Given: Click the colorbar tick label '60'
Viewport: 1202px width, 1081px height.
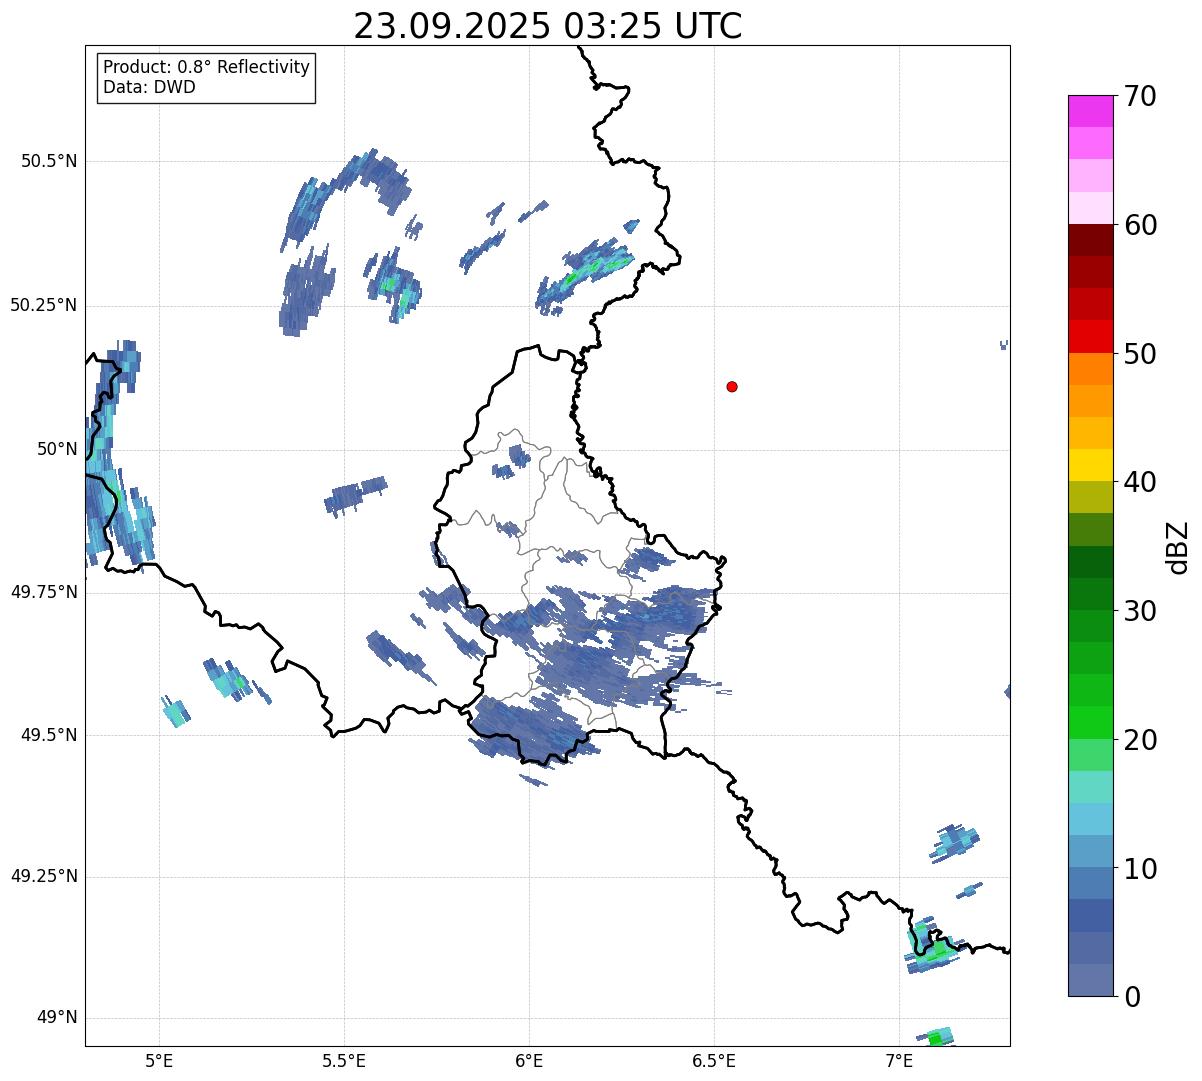Looking at the screenshot, I should pyautogui.click(x=1140, y=225).
